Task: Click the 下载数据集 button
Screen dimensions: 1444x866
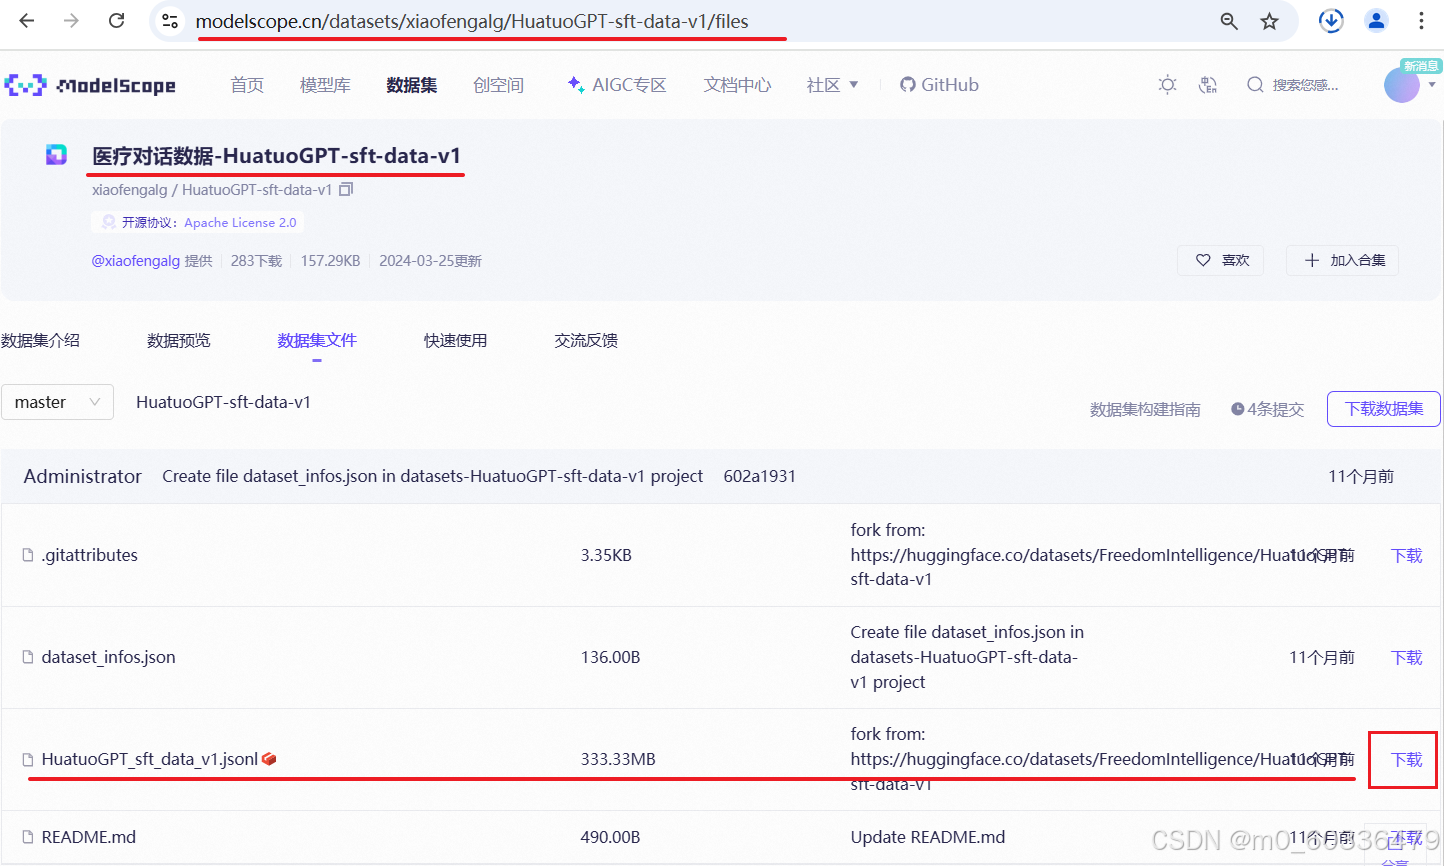Action: click(x=1384, y=409)
